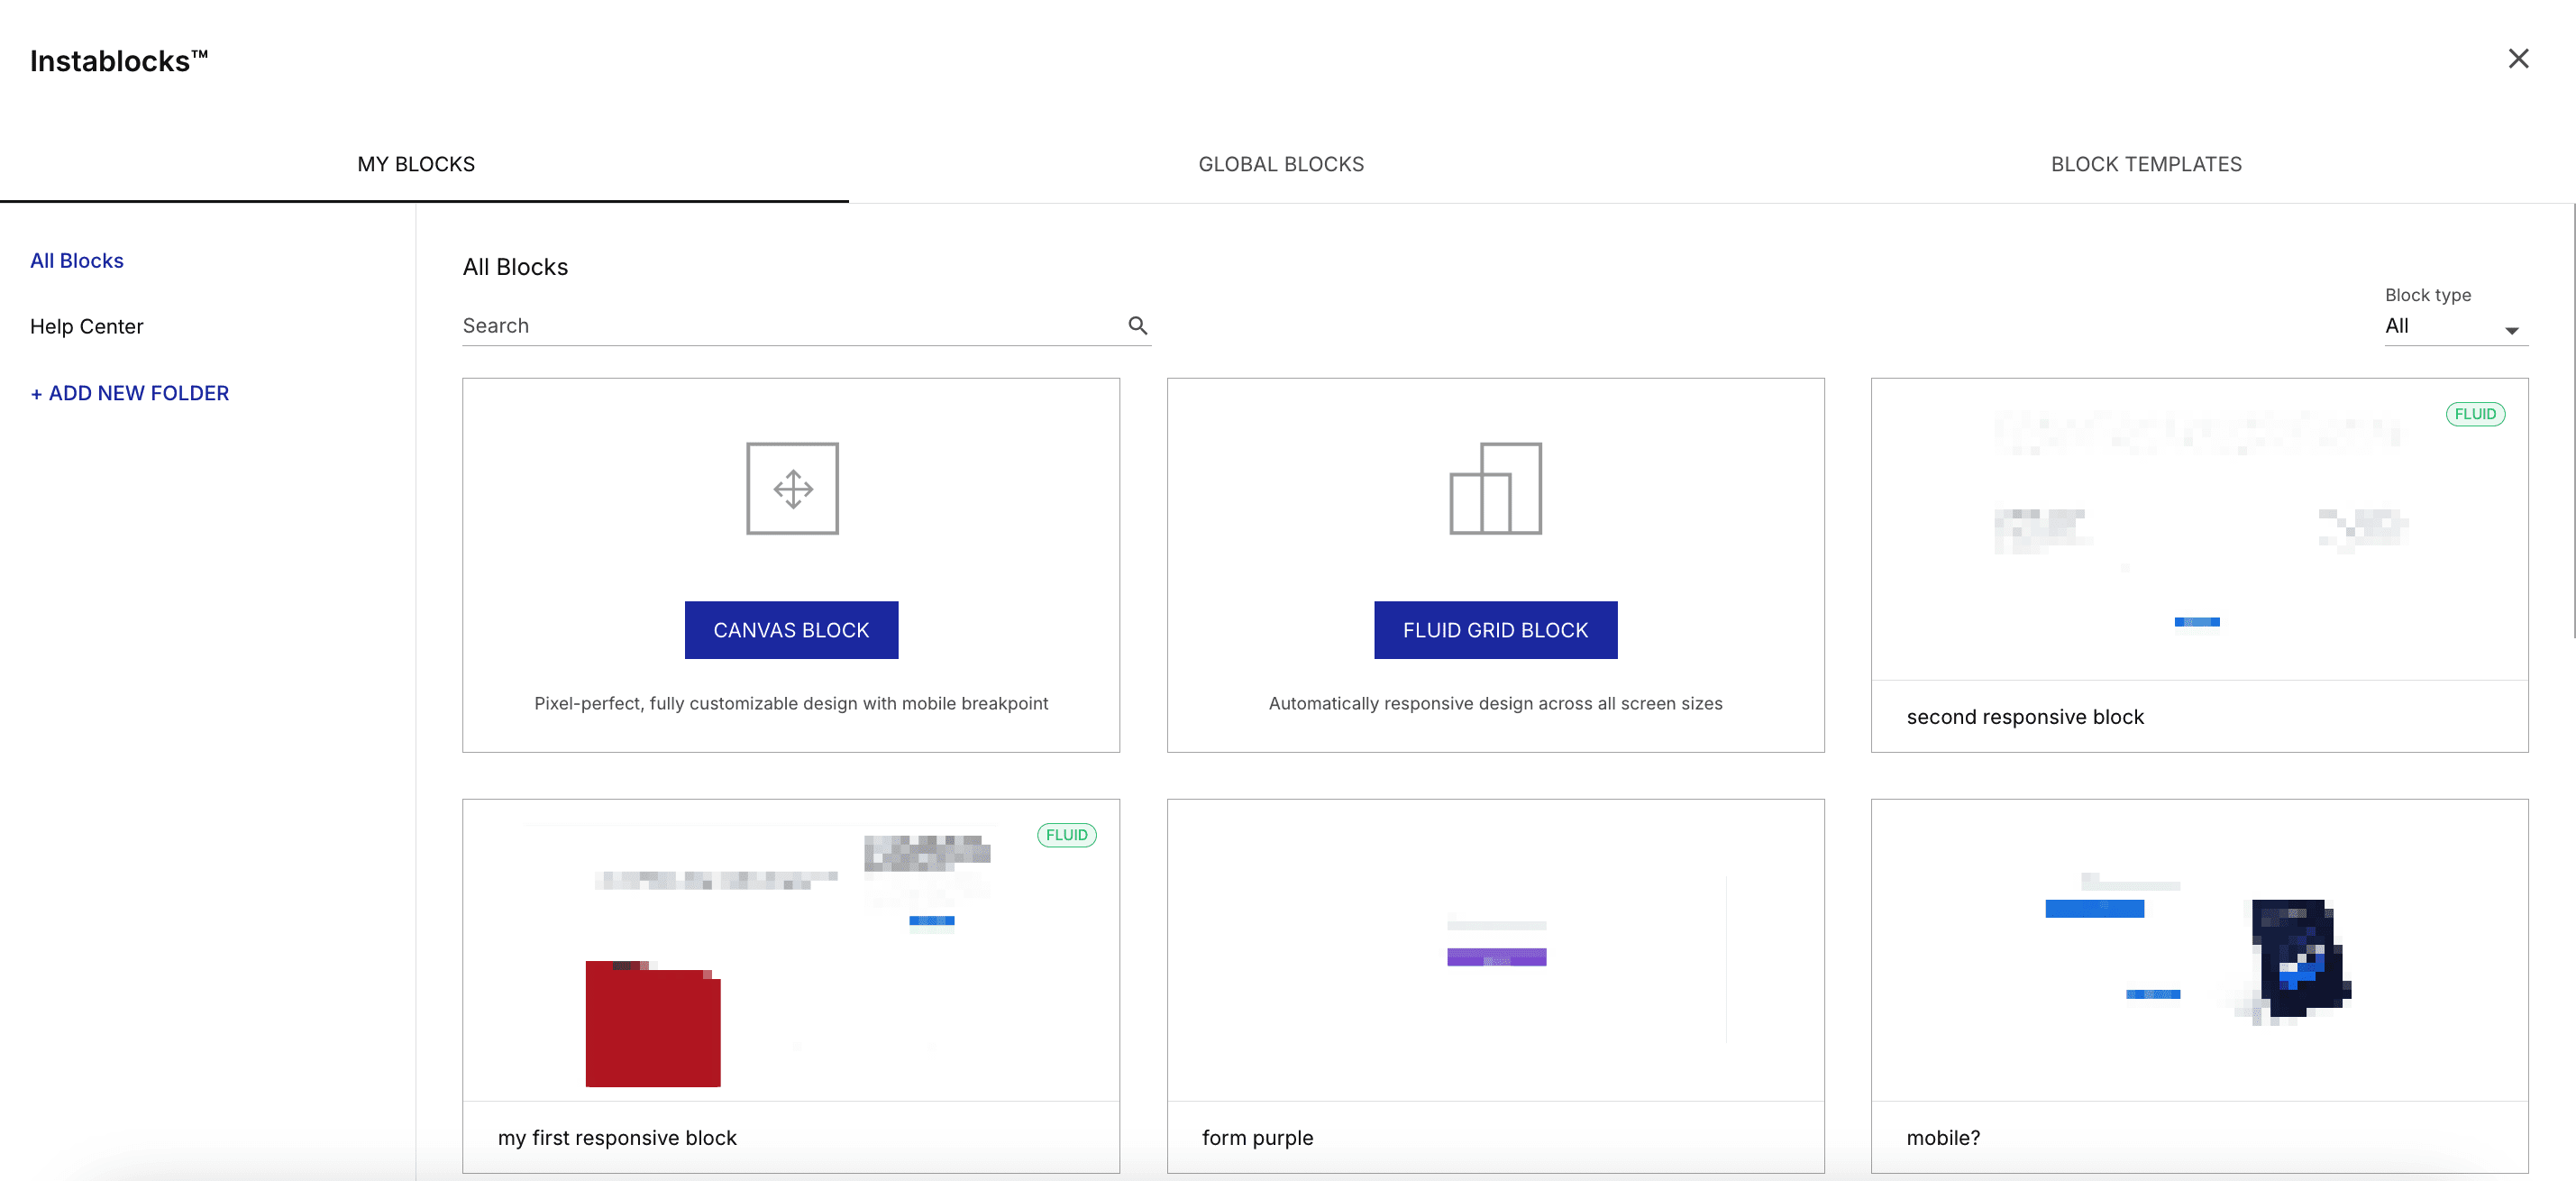Screen dimensions: 2576x1181
Task: Select the form purple block thumbnail
Action: pyautogui.click(x=1495, y=950)
